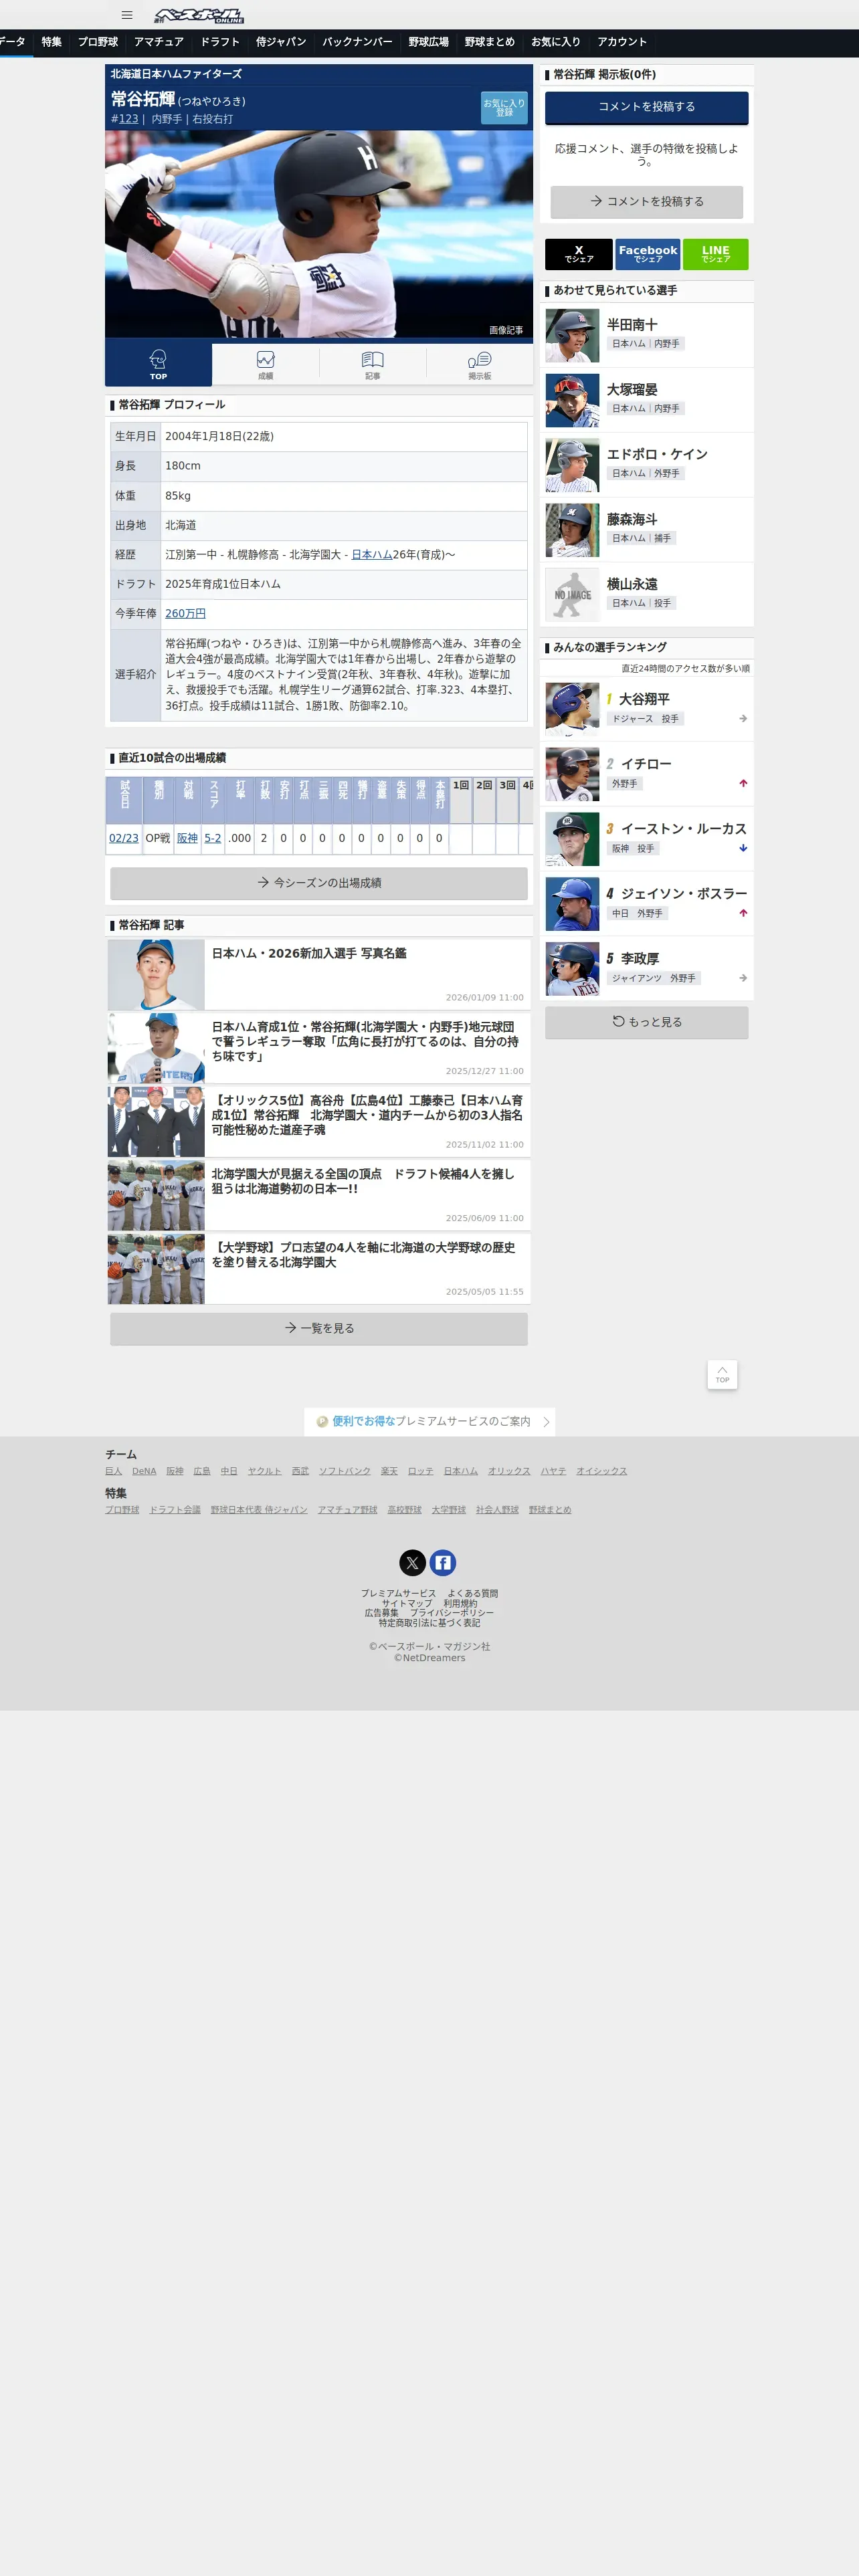Share via the LINE でシェア button
This screenshot has width=859, height=2576.
tap(715, 254)
